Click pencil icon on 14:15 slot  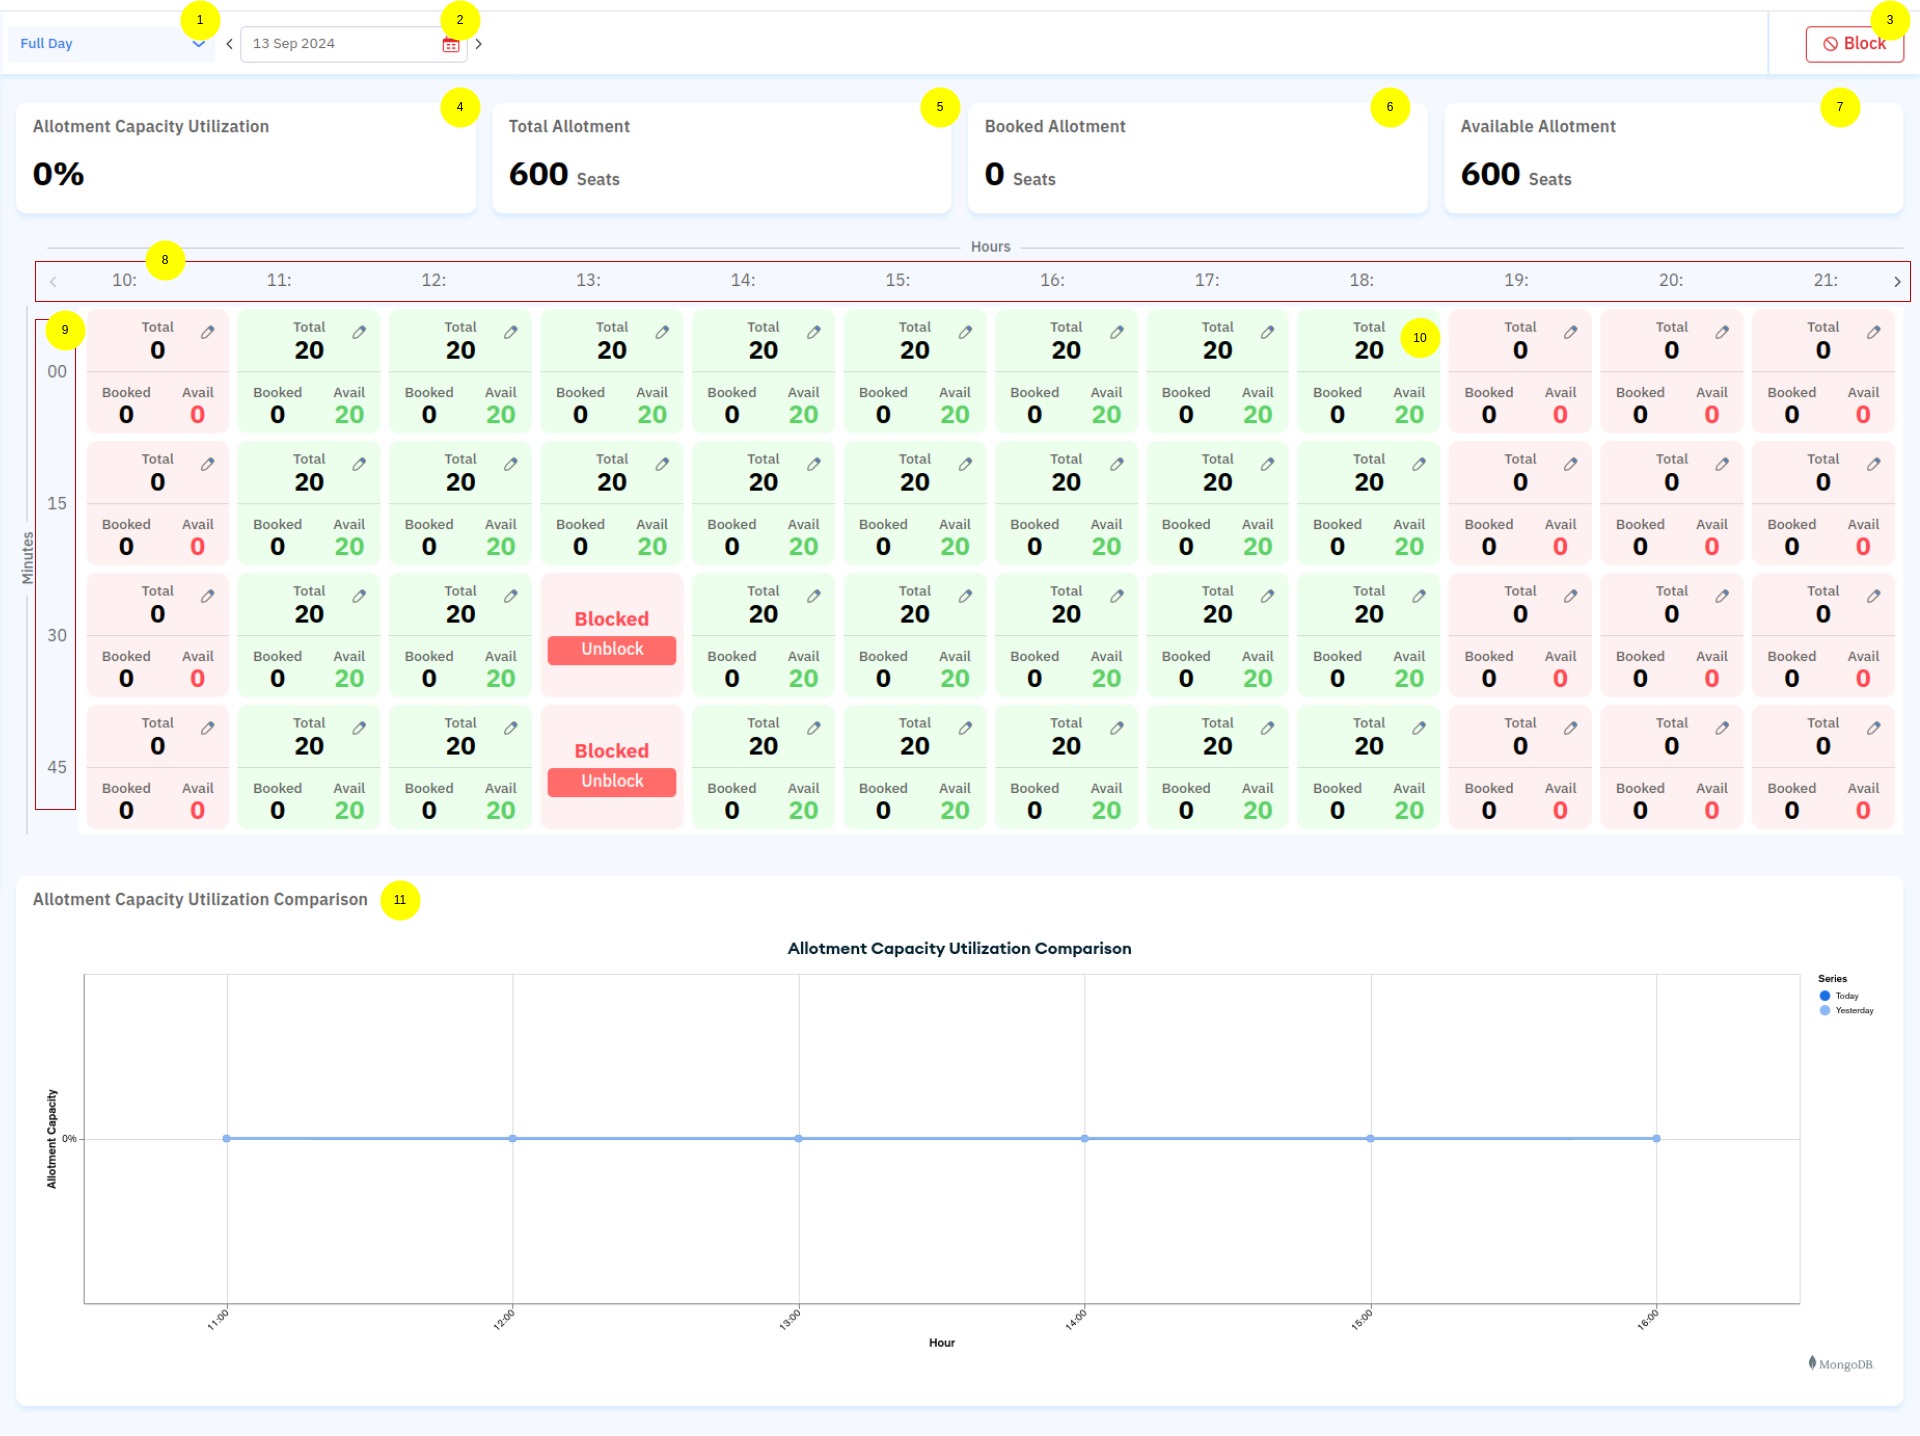[x=814, y=464]
